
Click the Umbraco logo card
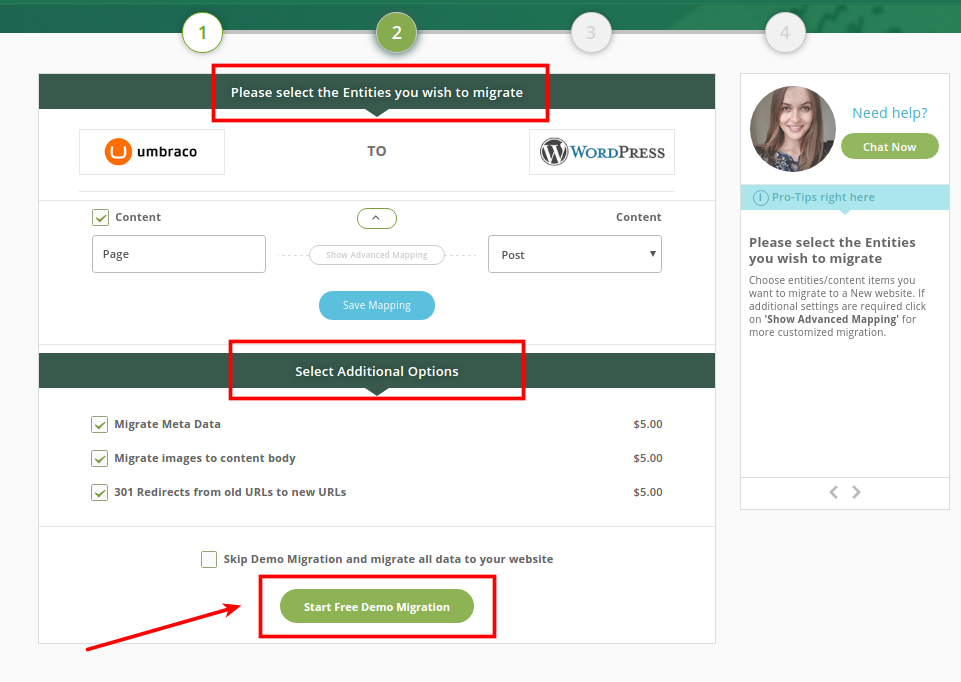click(152, 152)
